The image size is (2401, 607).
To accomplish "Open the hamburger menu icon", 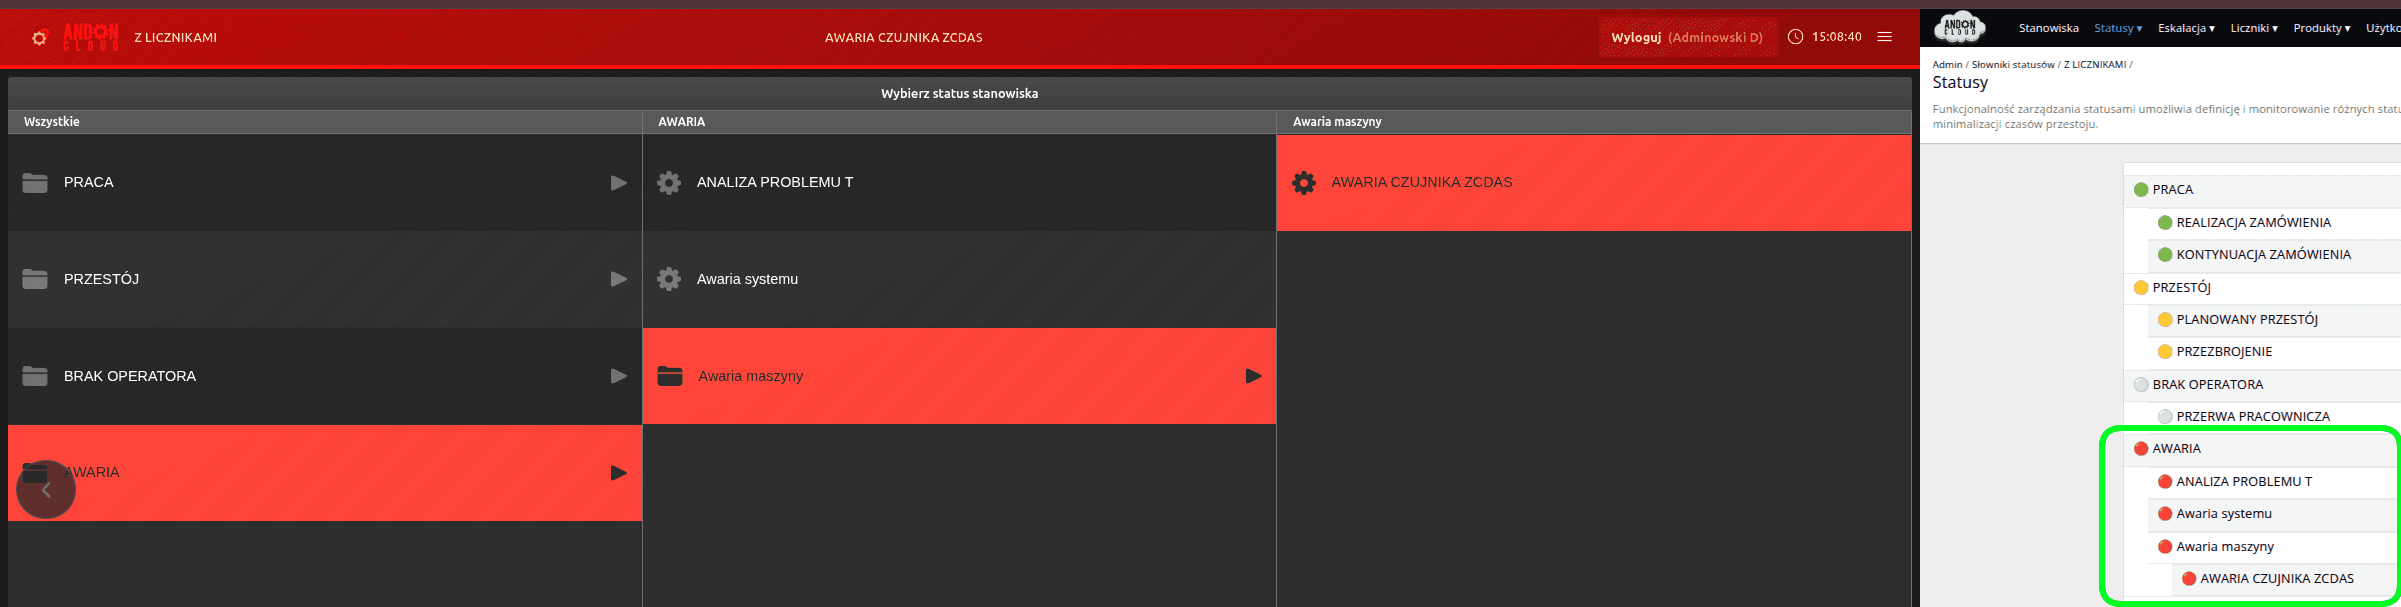I will (x=1885, y=37).
